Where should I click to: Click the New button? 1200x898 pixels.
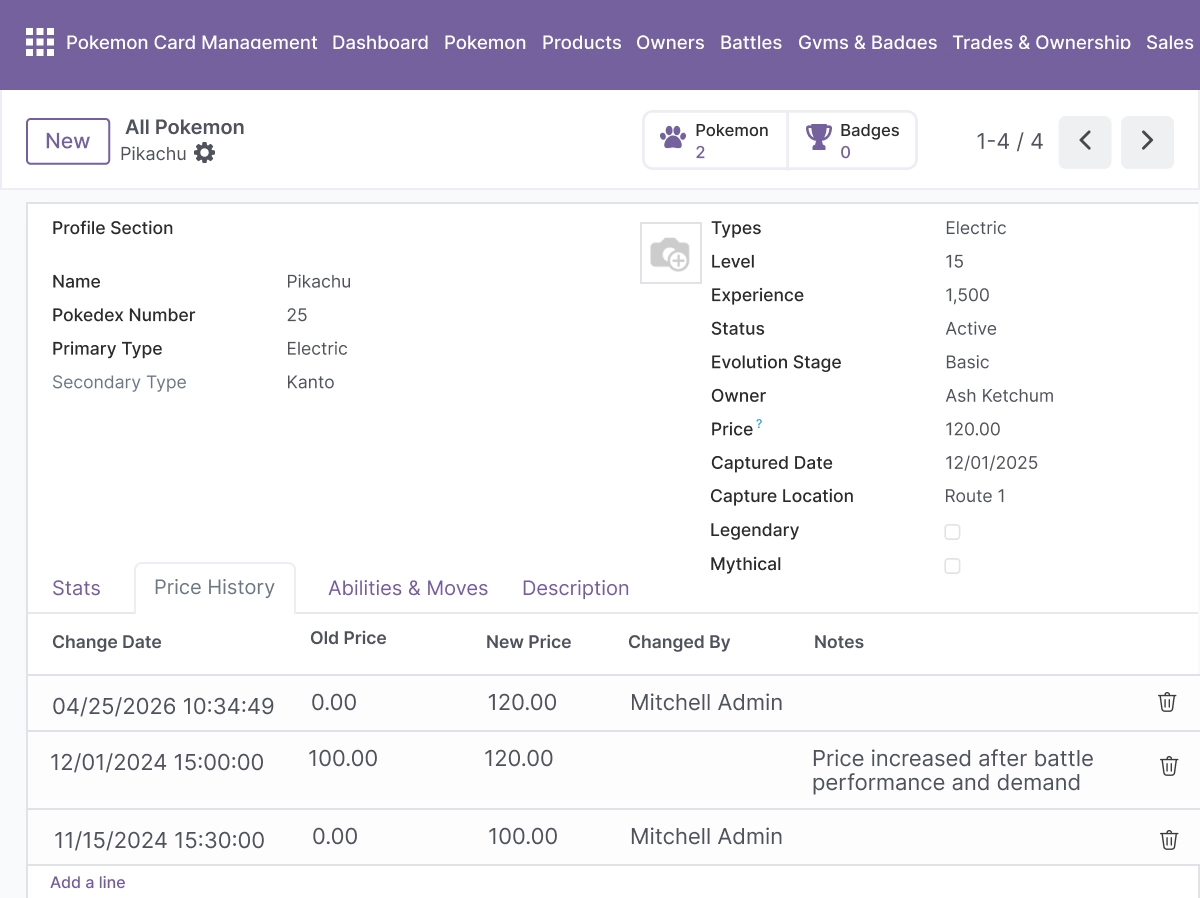68,141
